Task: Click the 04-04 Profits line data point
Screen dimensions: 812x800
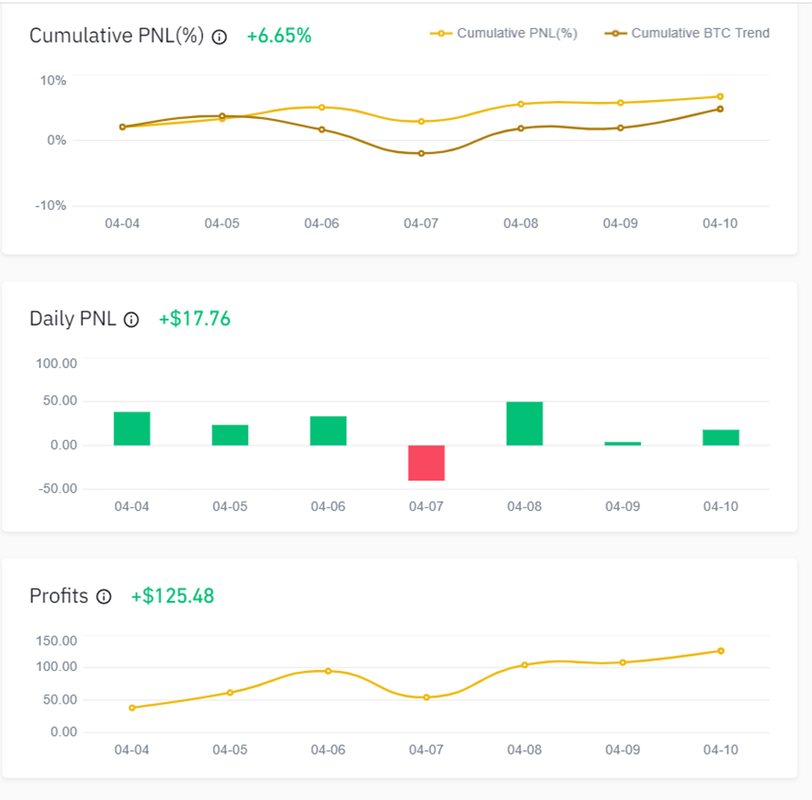Action: [132, 708]
